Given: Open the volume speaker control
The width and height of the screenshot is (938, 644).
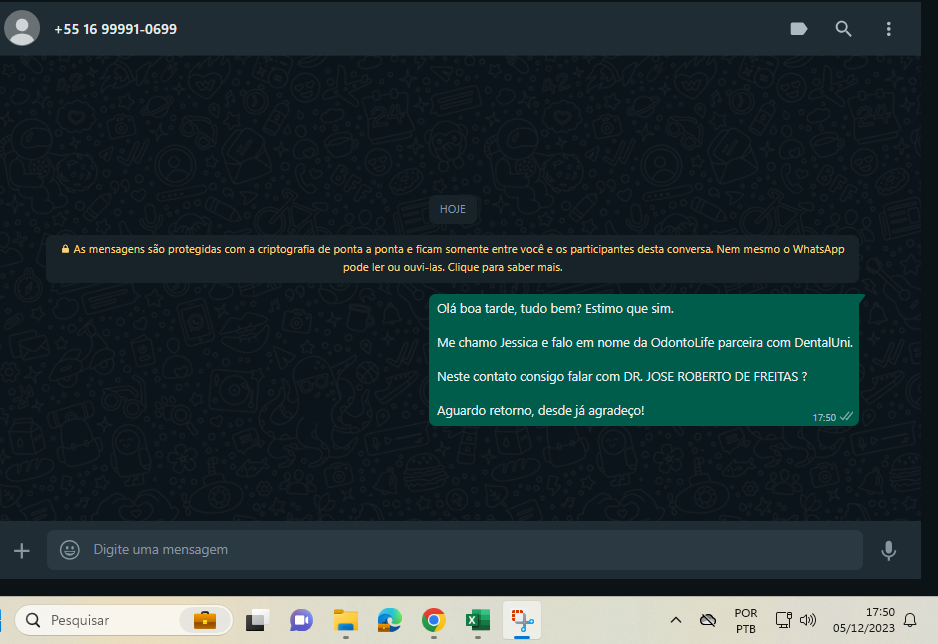Looking at the screenshot, I should (808, 620).
